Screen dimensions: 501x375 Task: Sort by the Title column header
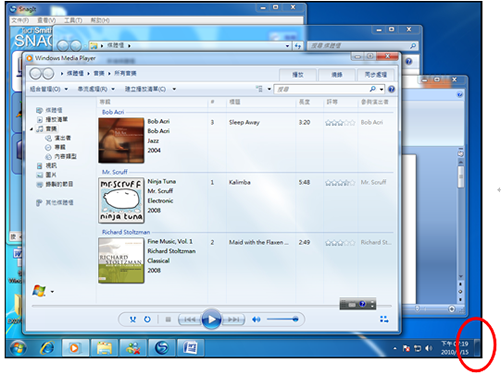235,102
